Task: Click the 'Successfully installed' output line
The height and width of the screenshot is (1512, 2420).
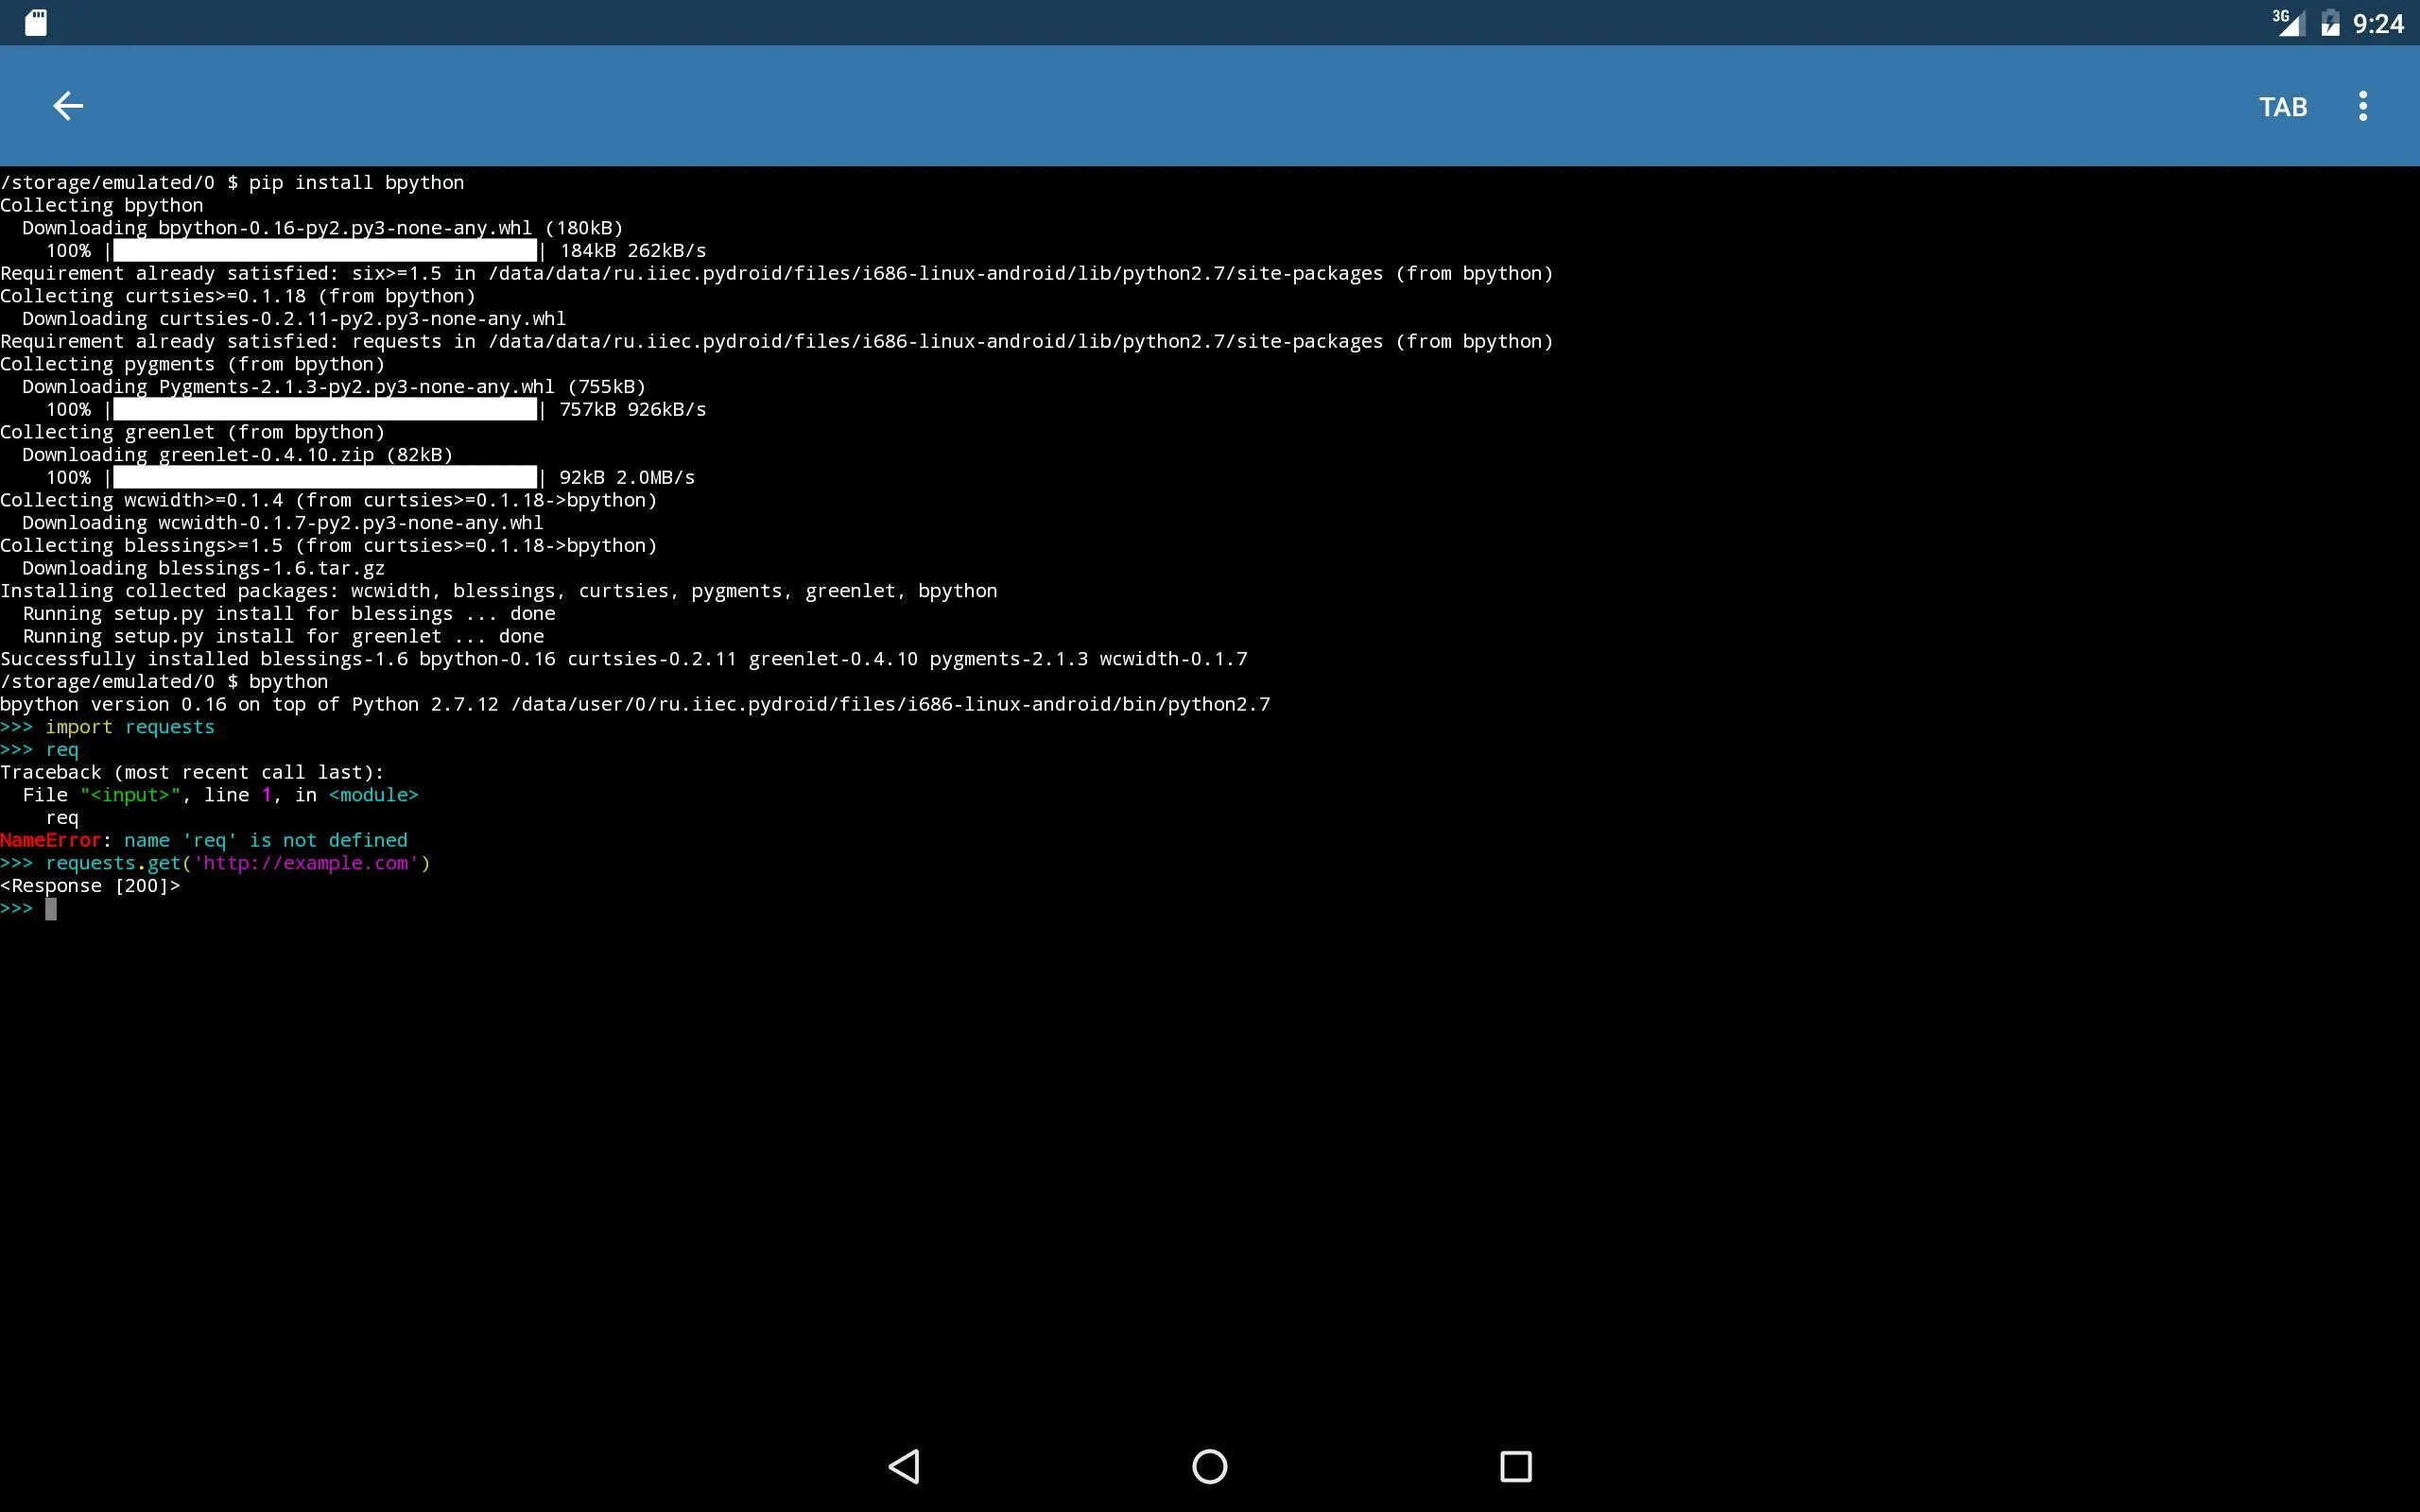Action: [x=623, y=659]
